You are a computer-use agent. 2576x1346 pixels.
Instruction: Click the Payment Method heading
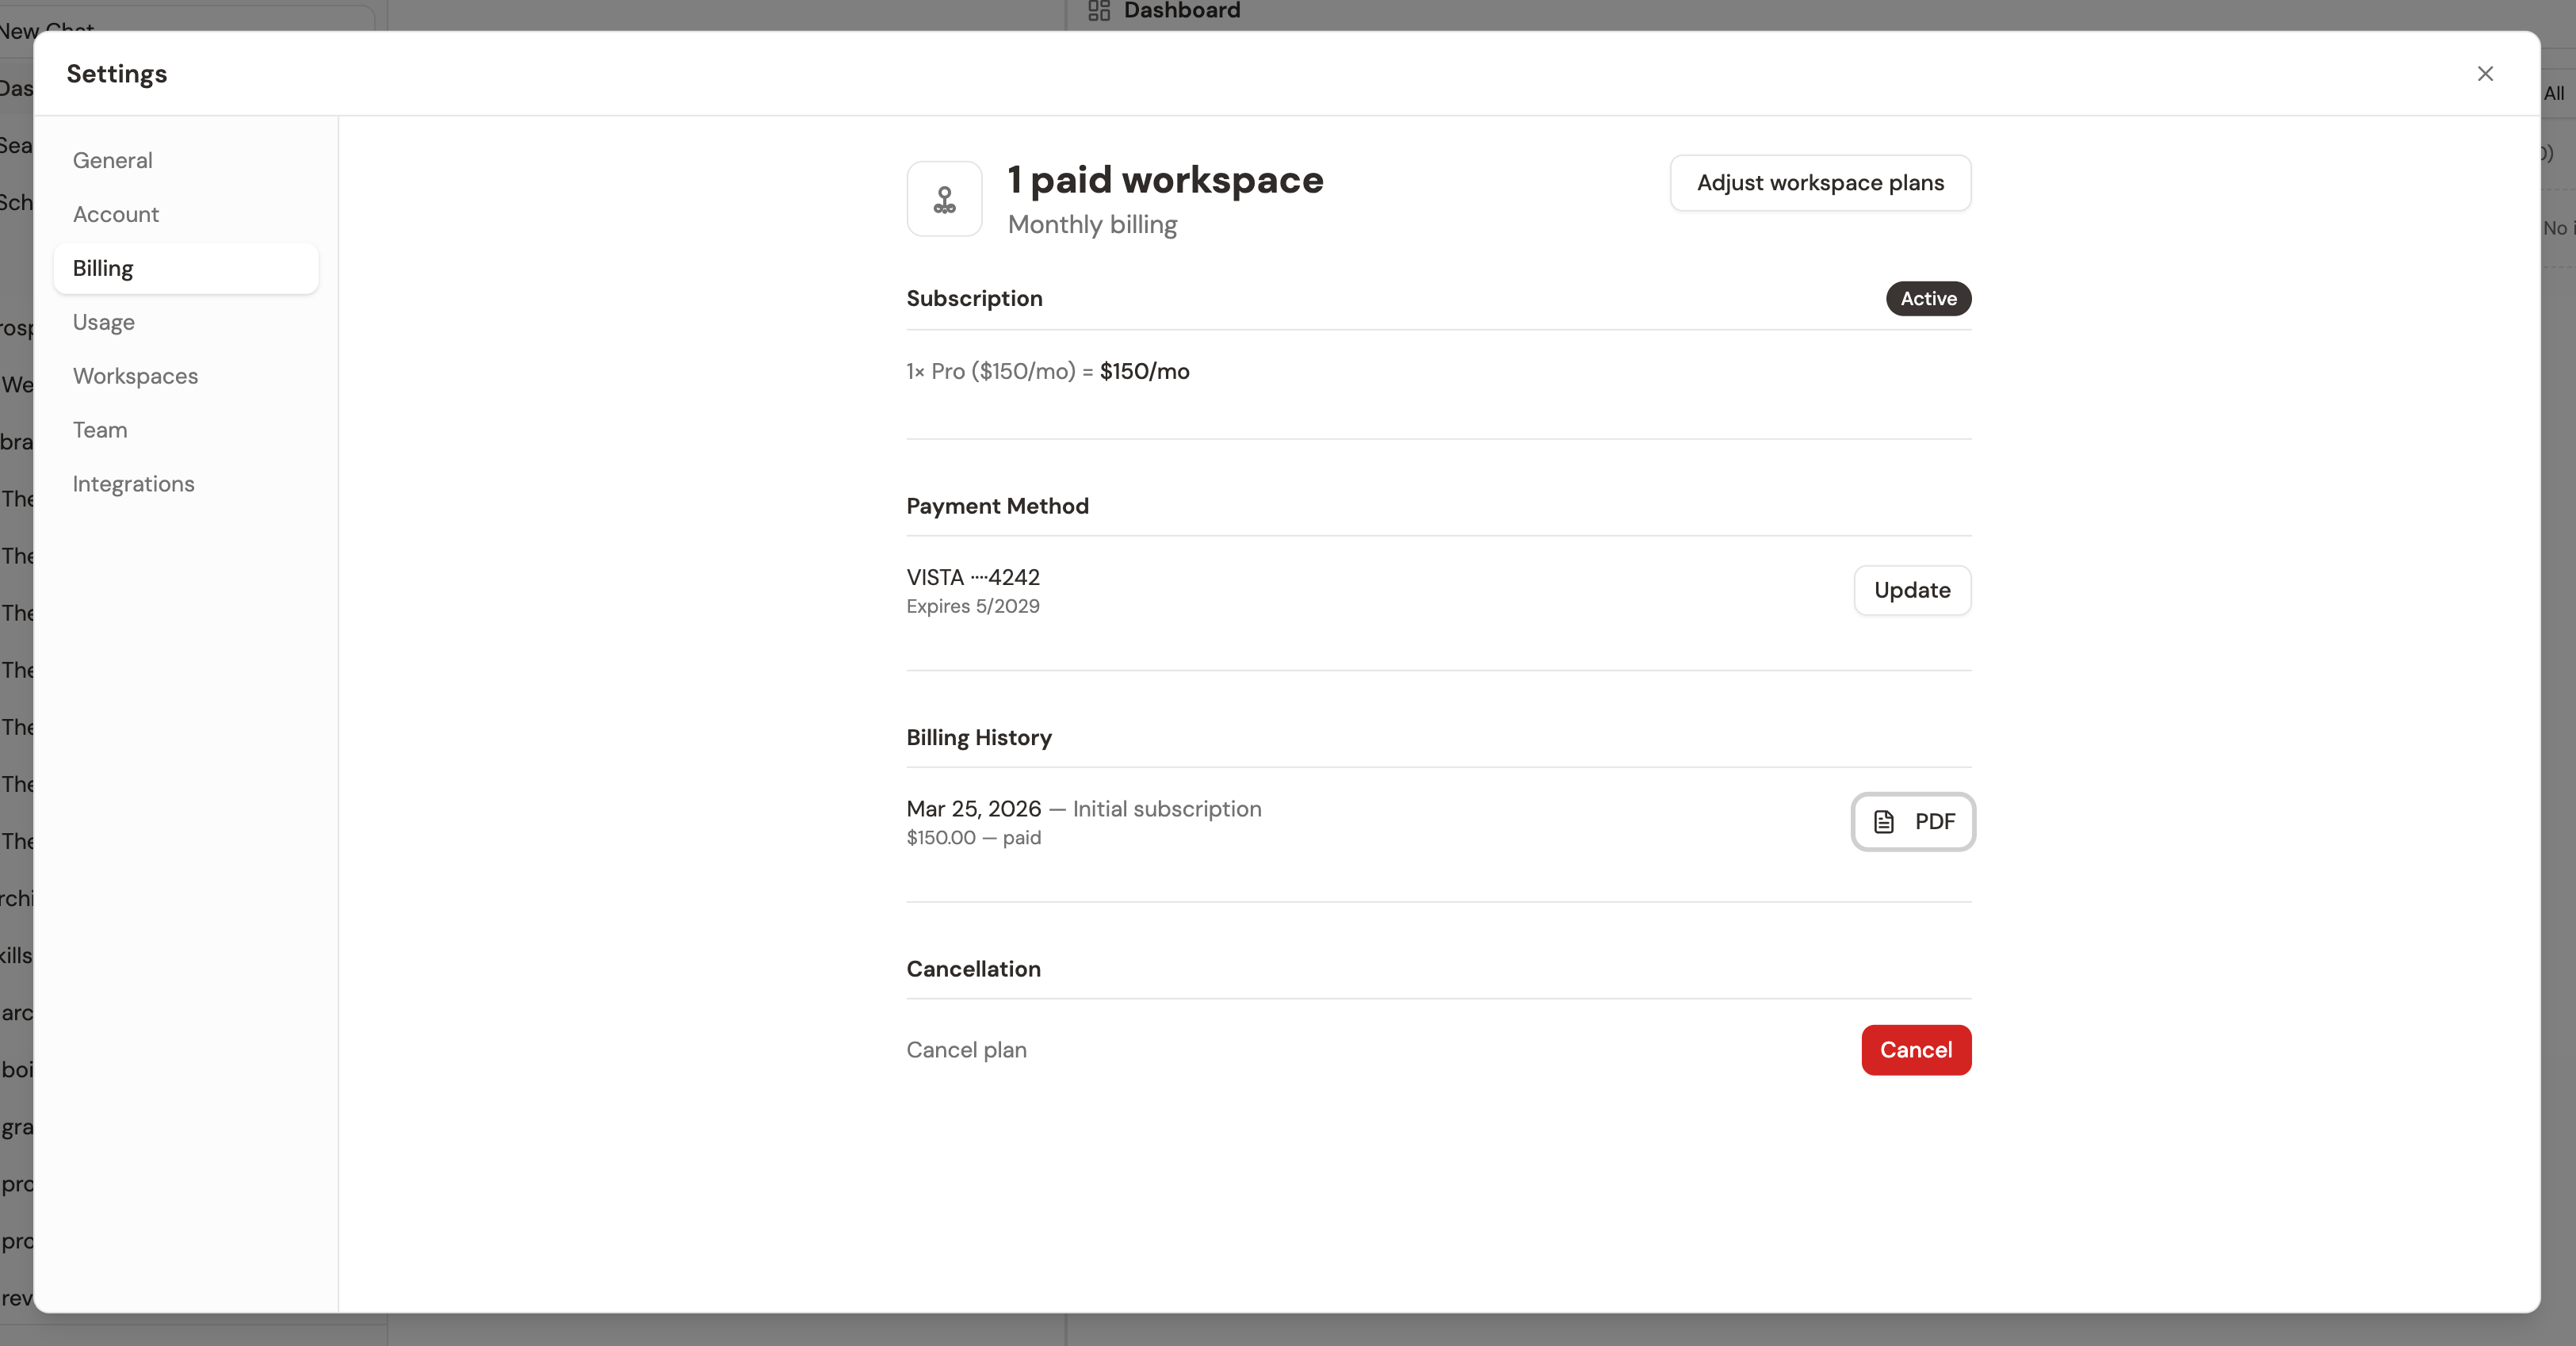996,506
